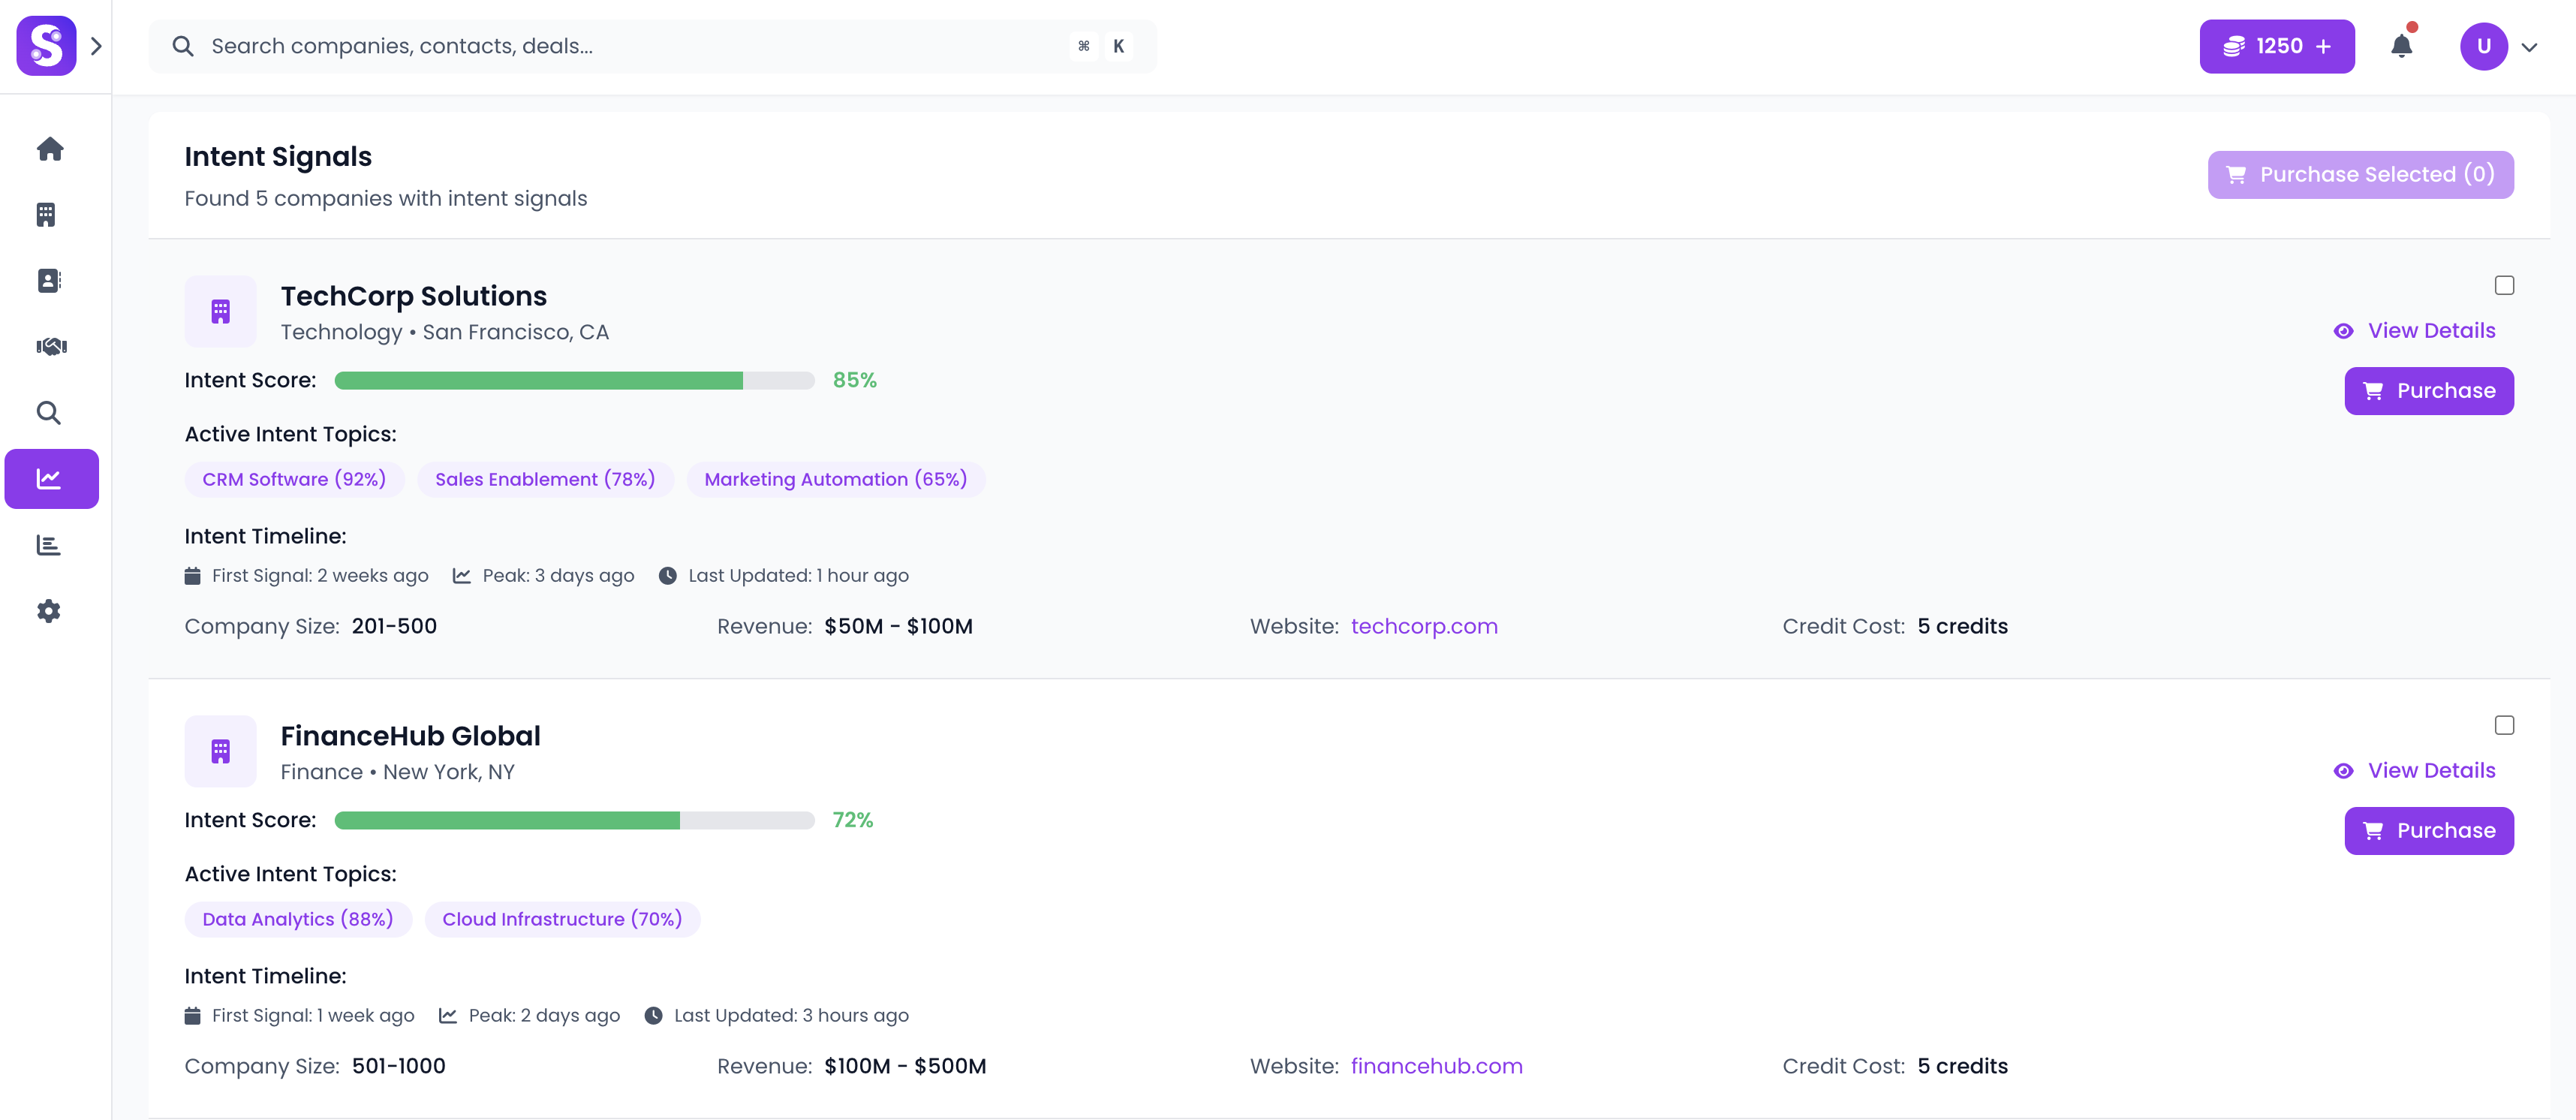Select the checkbox for TechCorp Solutions
2576x1120 pixels.
(x=2504, y=285)
